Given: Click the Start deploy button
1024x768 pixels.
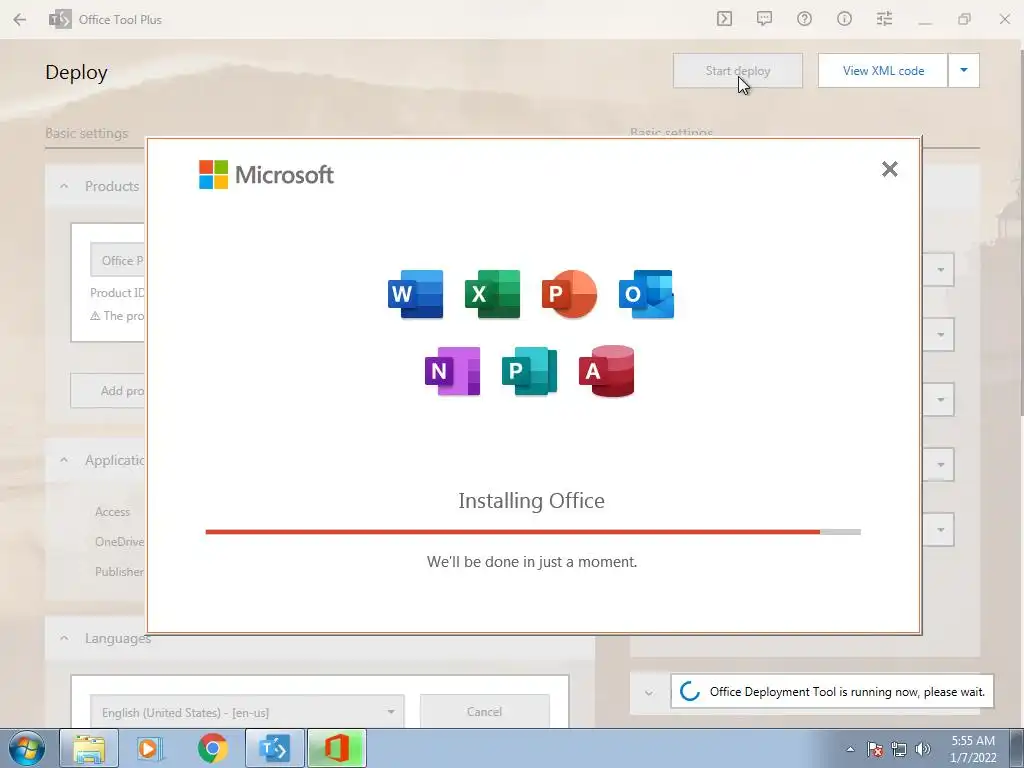Looking at the screenshot, I should click(x=738, y=71).
